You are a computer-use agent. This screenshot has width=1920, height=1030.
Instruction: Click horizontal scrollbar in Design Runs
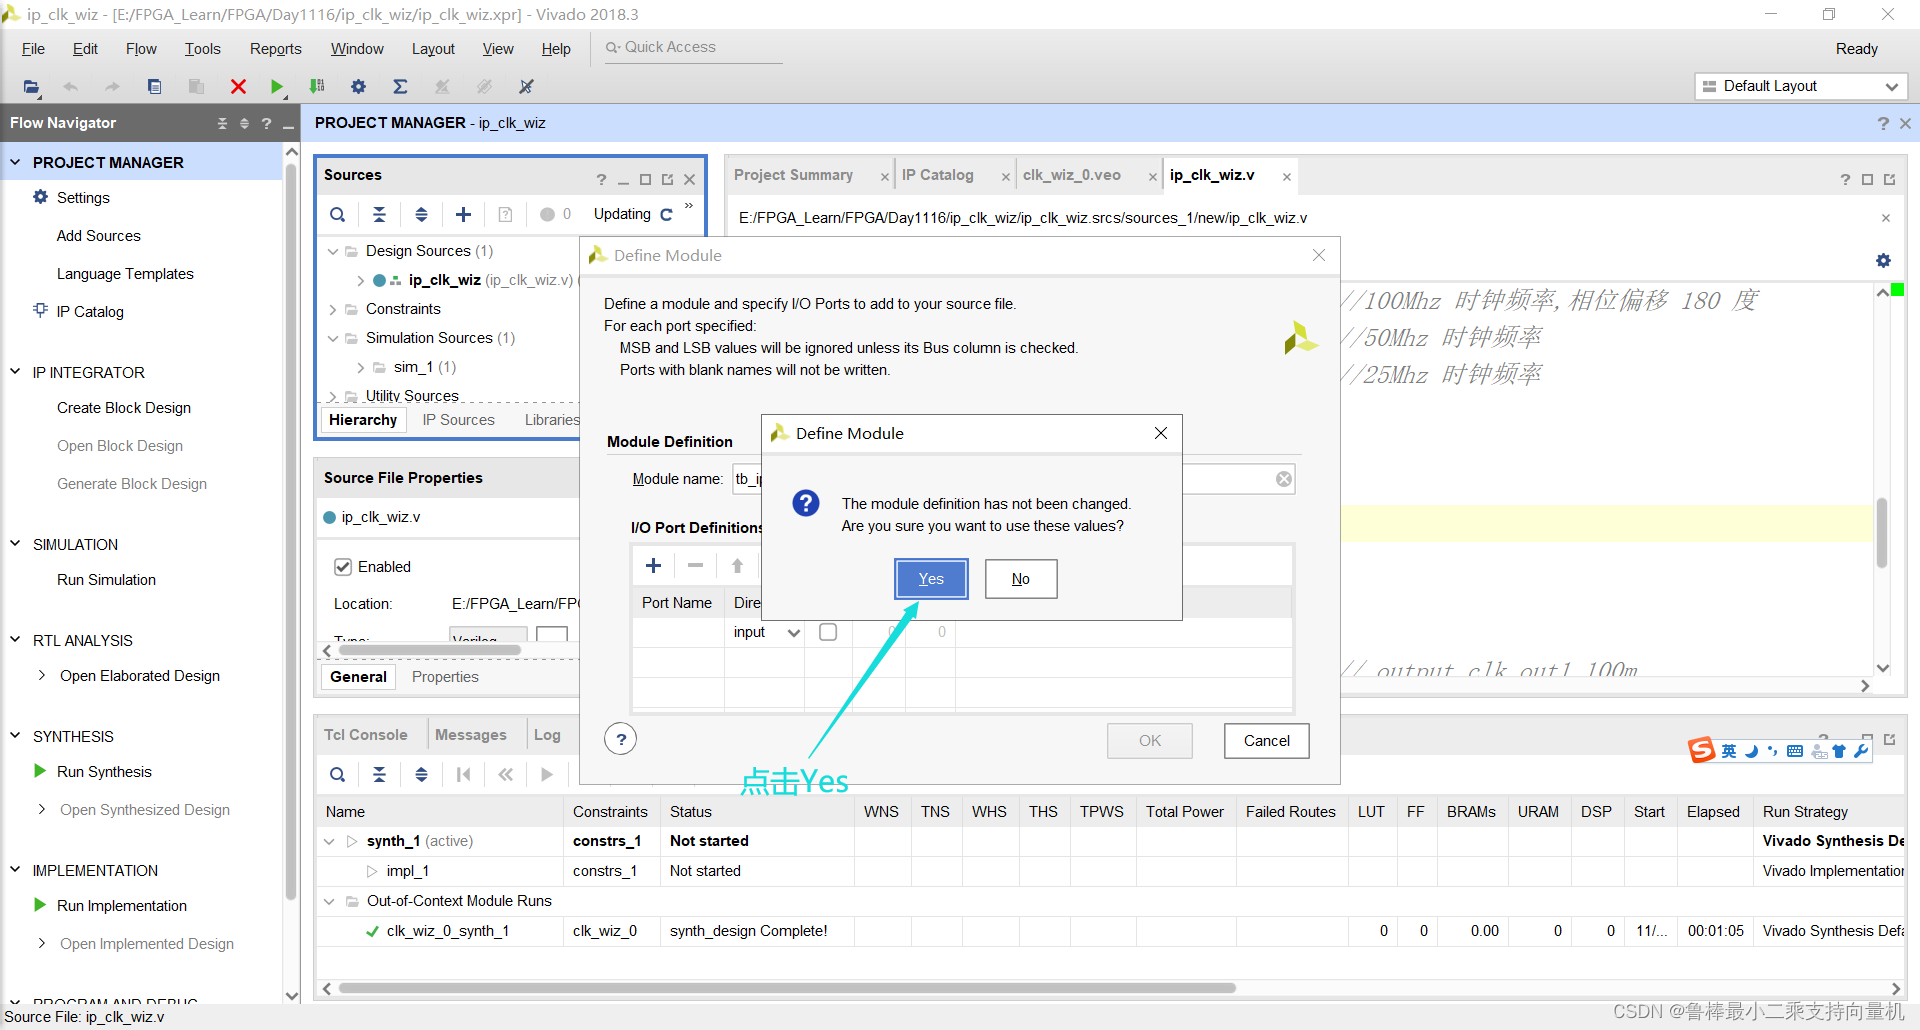pyautogui.click(x=786, y=988)
